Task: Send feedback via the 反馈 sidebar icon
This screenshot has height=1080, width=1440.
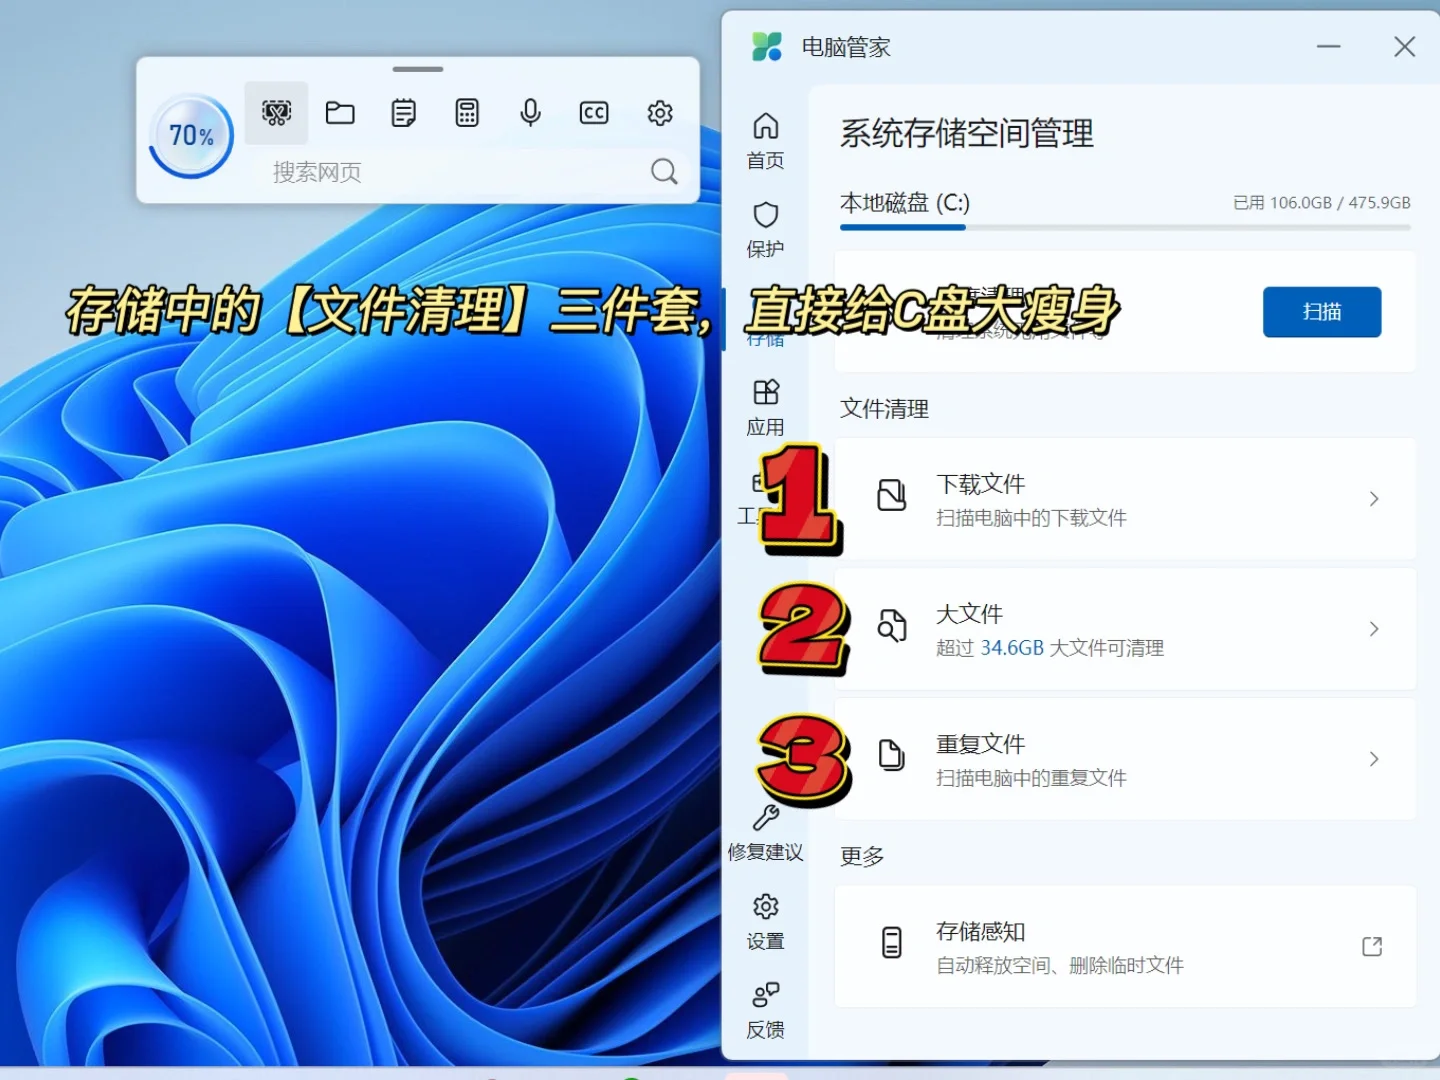Action: coord(765,1008)
